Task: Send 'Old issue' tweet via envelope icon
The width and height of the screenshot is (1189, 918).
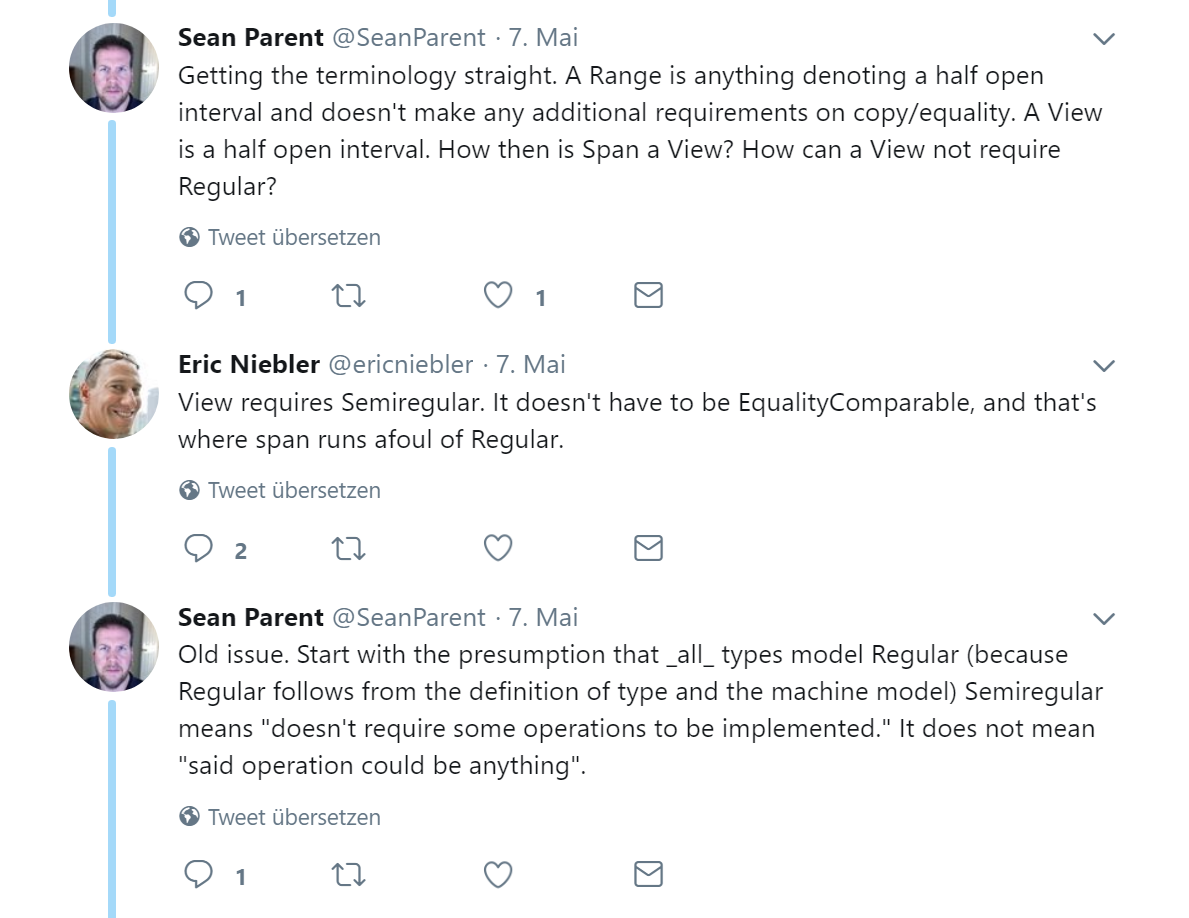Action: coord(648,874)
